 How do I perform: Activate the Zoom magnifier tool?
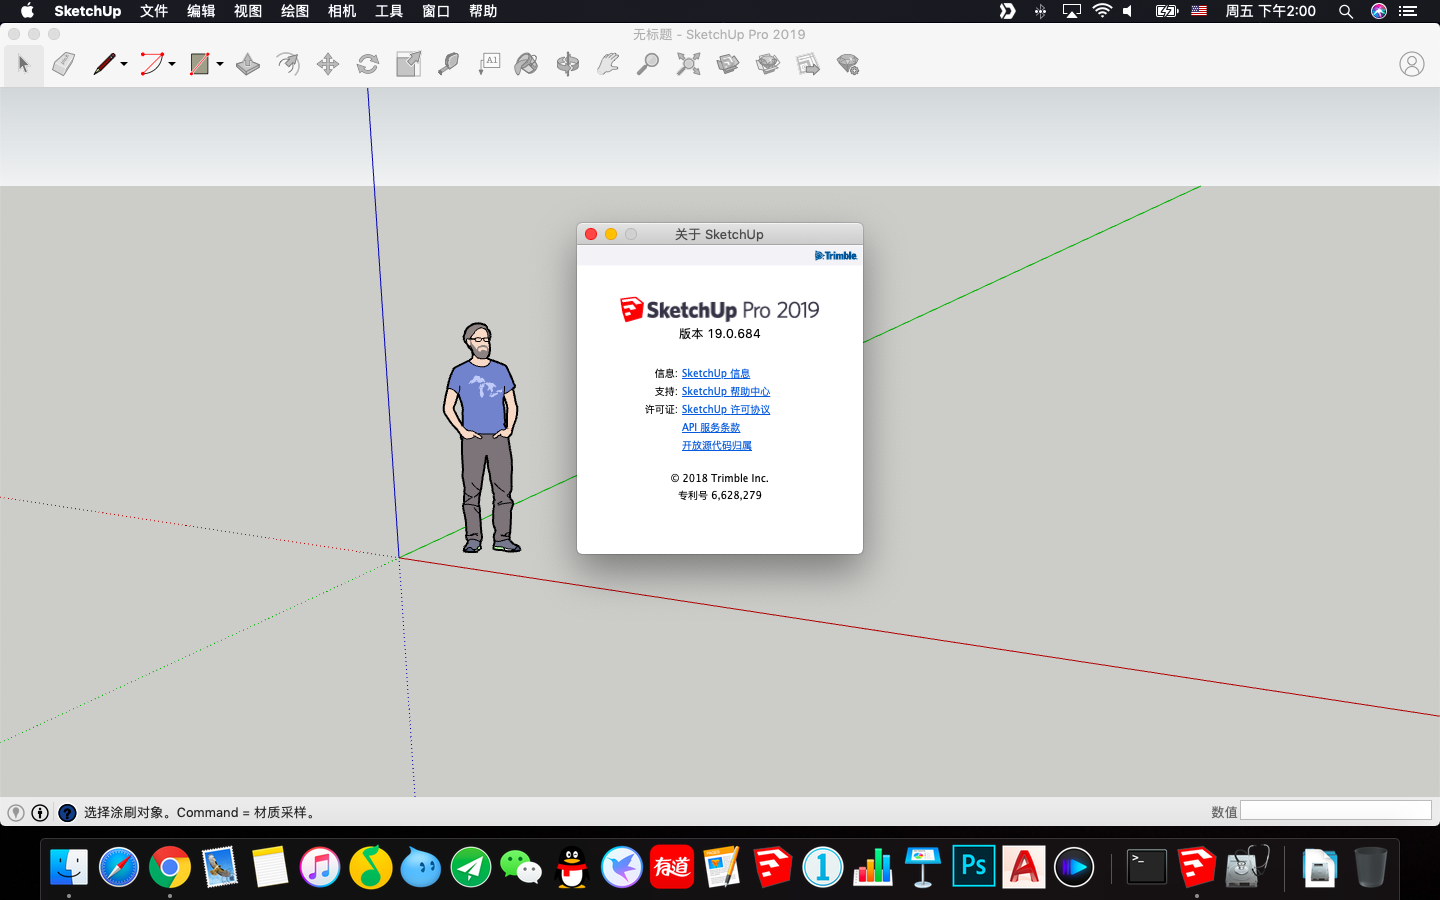648,65
